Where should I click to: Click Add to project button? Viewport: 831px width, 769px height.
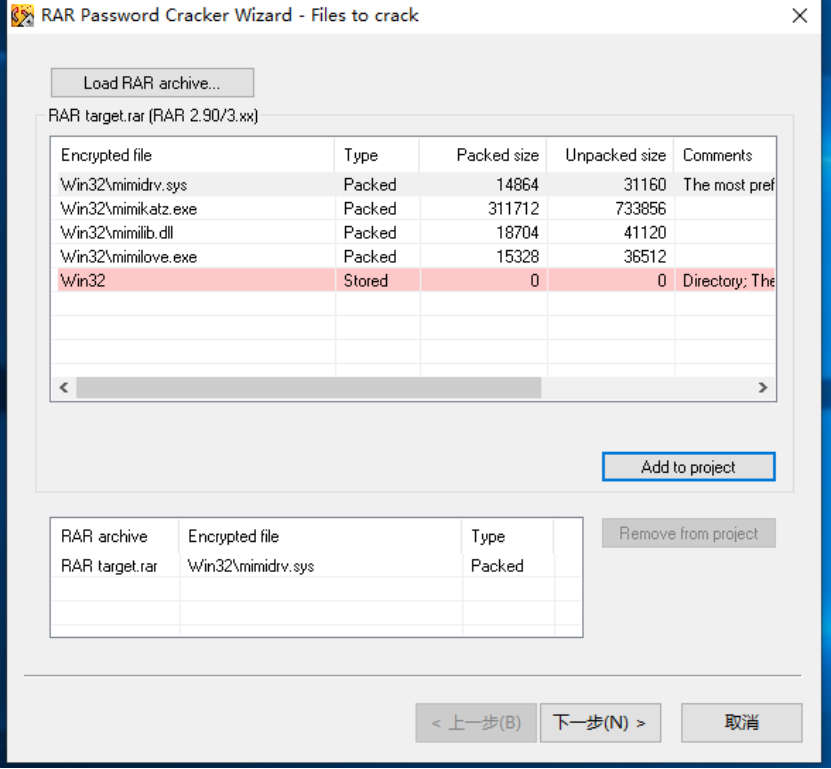point(688,467)
